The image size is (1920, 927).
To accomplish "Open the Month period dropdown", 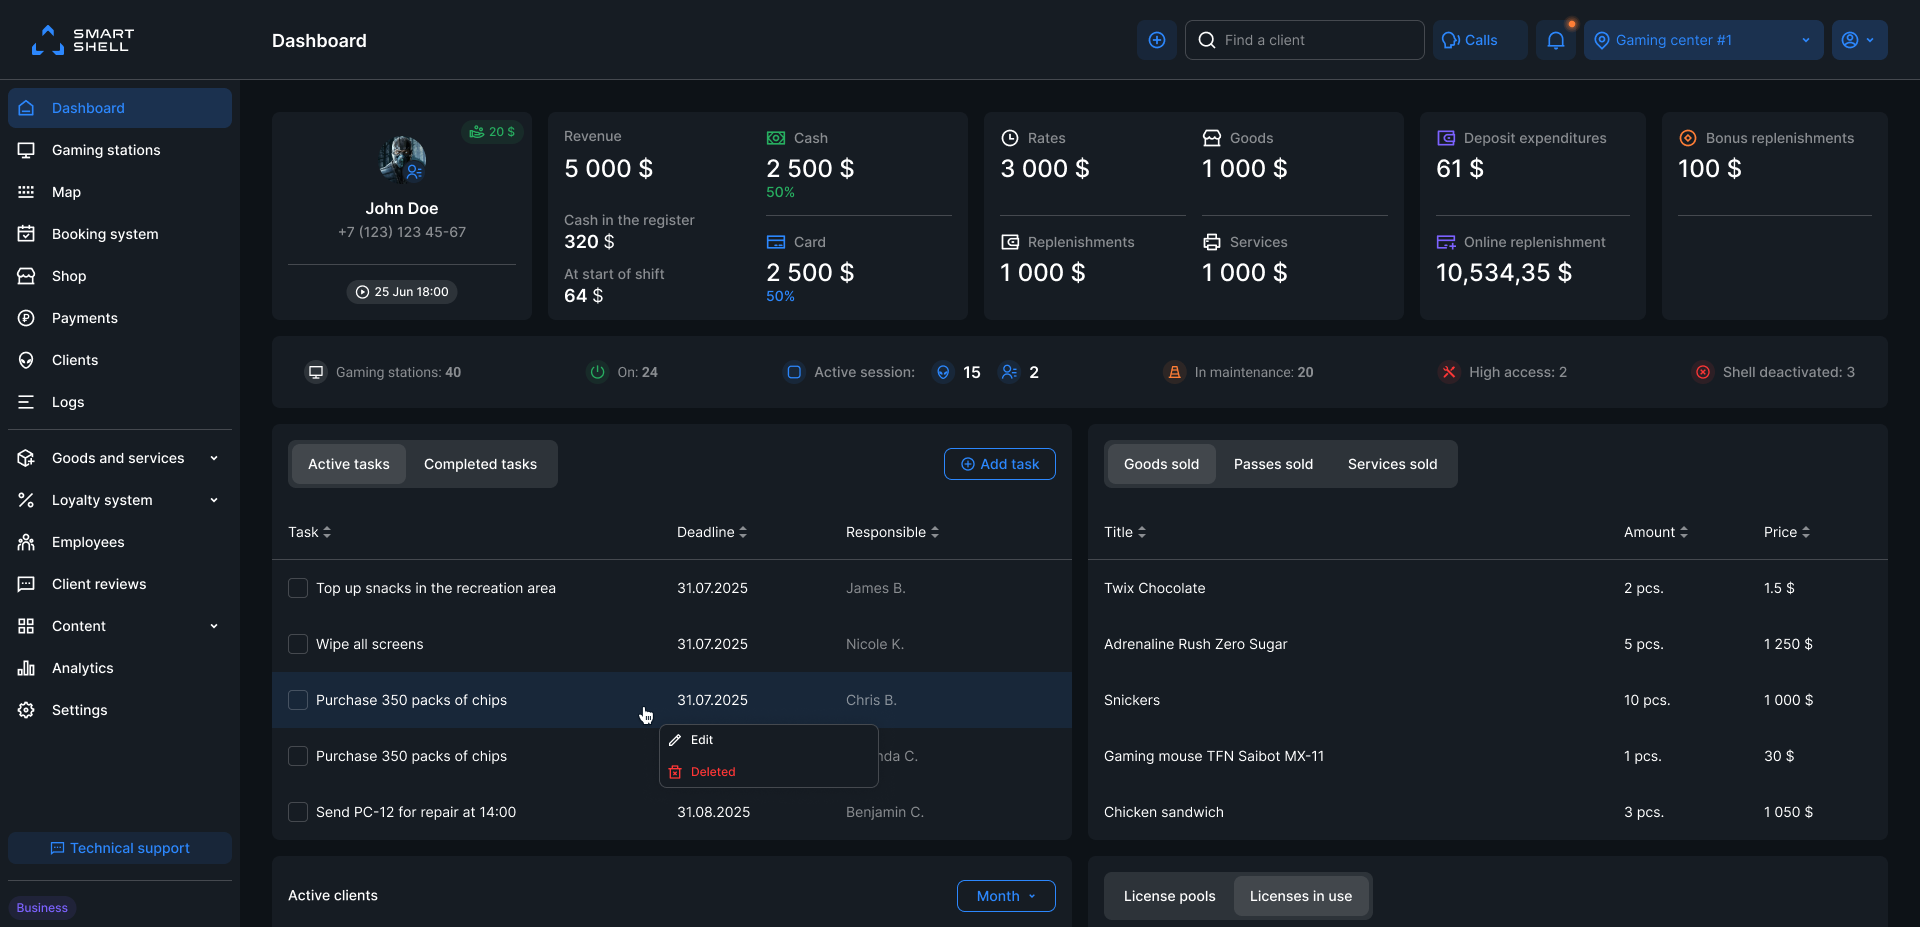I will [x=1005, y=896].
